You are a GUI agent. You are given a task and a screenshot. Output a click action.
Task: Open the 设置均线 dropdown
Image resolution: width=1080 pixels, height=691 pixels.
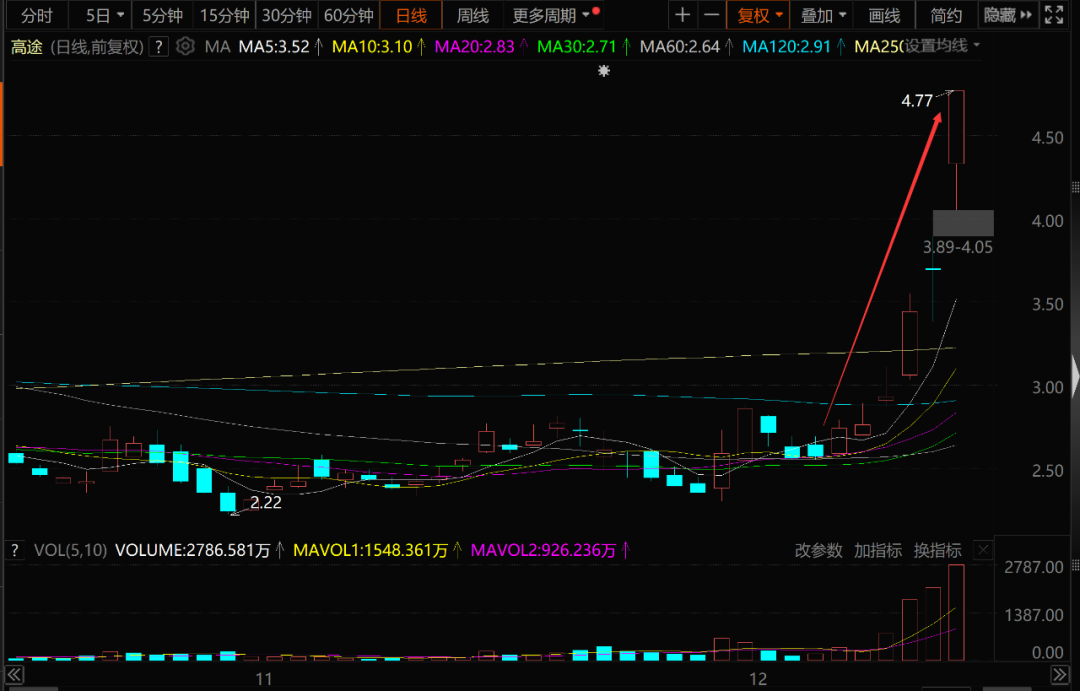click(942, 46)
